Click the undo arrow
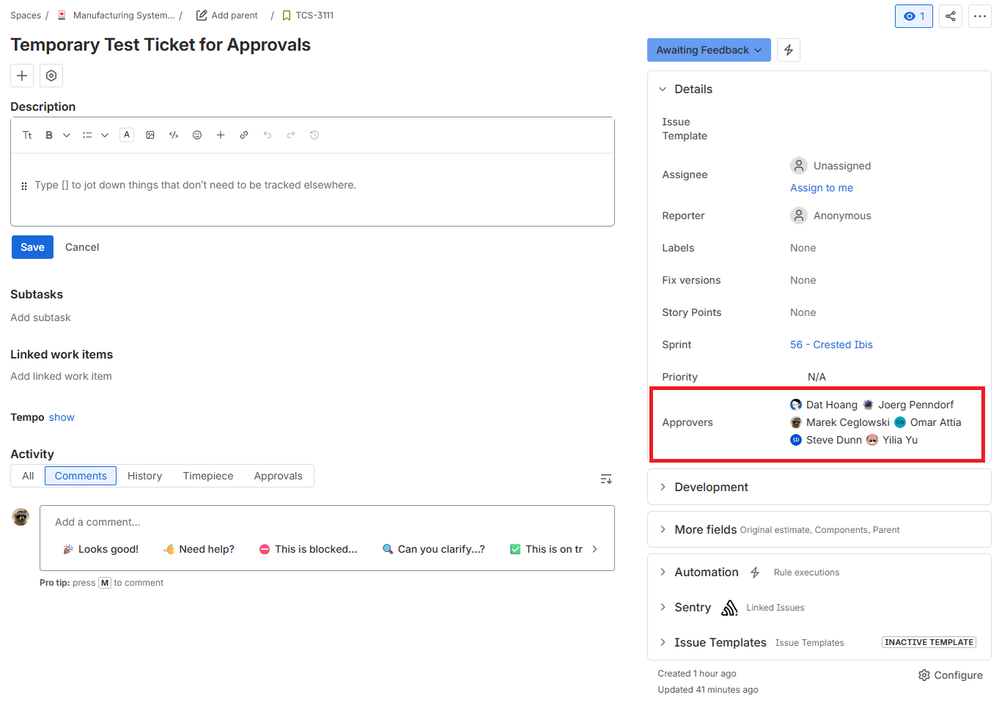 coord(268,135)
